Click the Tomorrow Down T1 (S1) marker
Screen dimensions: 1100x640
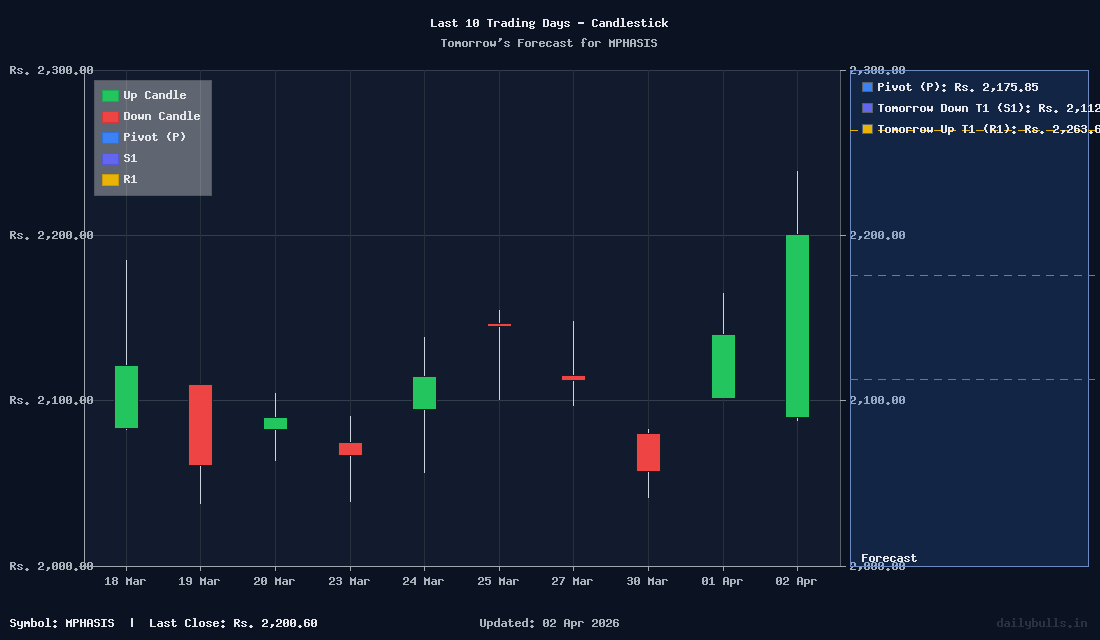click(866, 108)
